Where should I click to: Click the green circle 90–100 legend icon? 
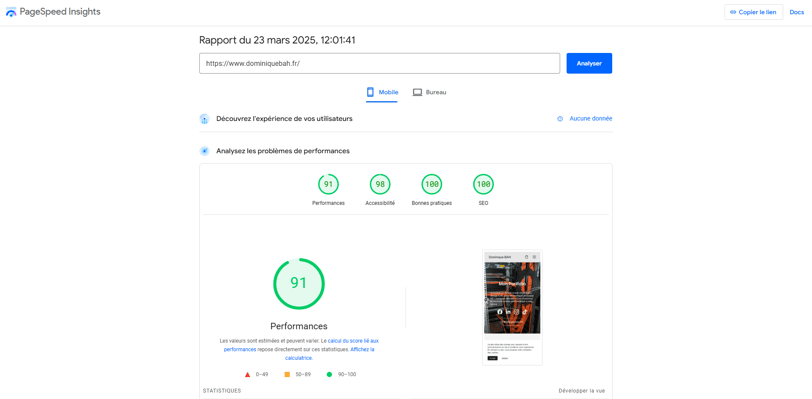click(x=329, y=374)
